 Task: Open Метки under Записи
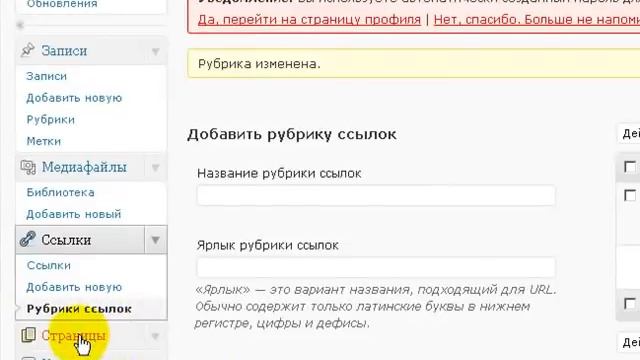(44, 141)
